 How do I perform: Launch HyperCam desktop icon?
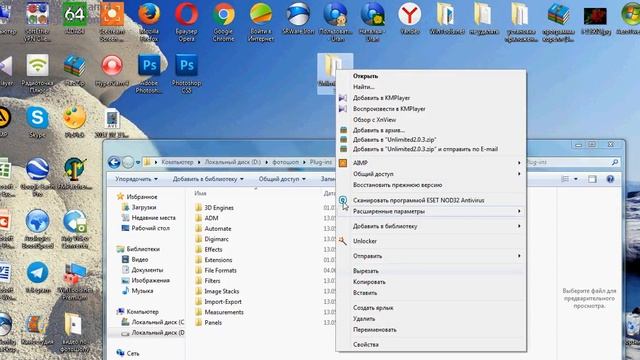point(112,70)
